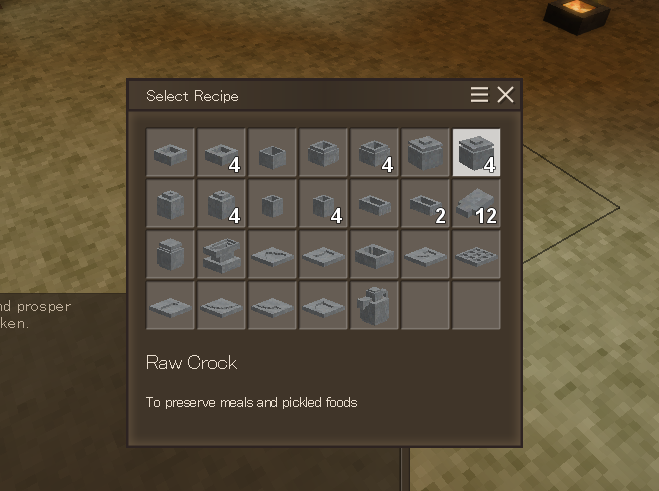
Task: Choose the perforated mold plate recipe
Action: coord(476,254)
